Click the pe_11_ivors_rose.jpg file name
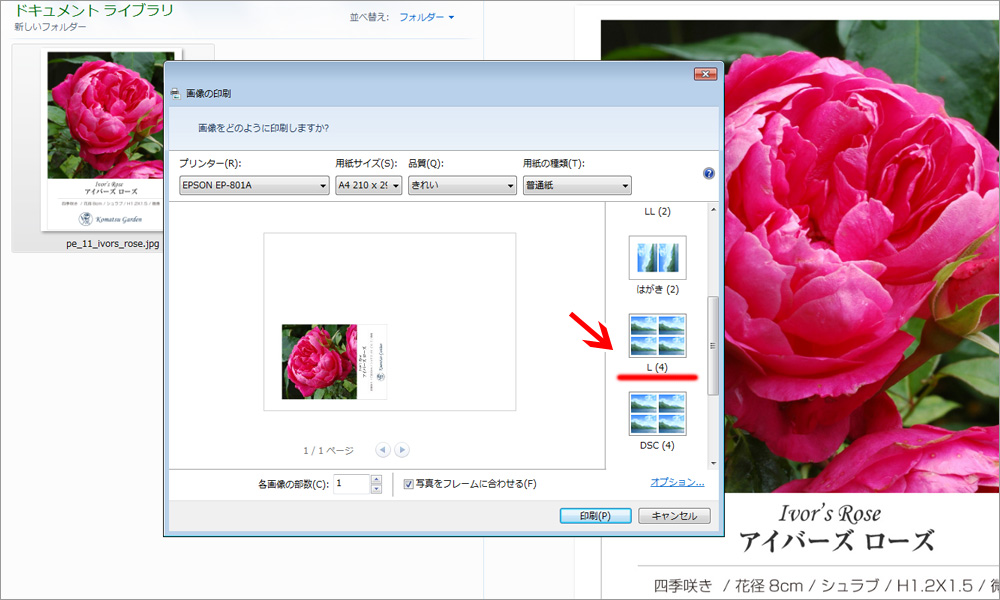 click(x=113, y=244)
